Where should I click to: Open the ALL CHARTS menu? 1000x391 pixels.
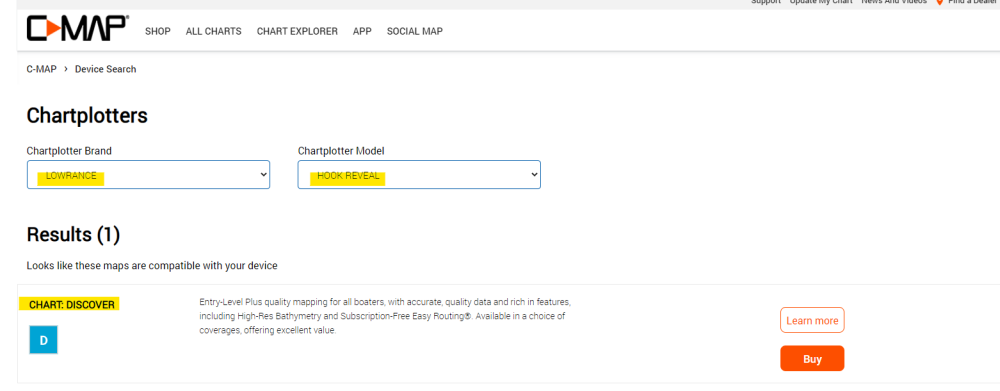pyautogui.click(x=214, y=31)
